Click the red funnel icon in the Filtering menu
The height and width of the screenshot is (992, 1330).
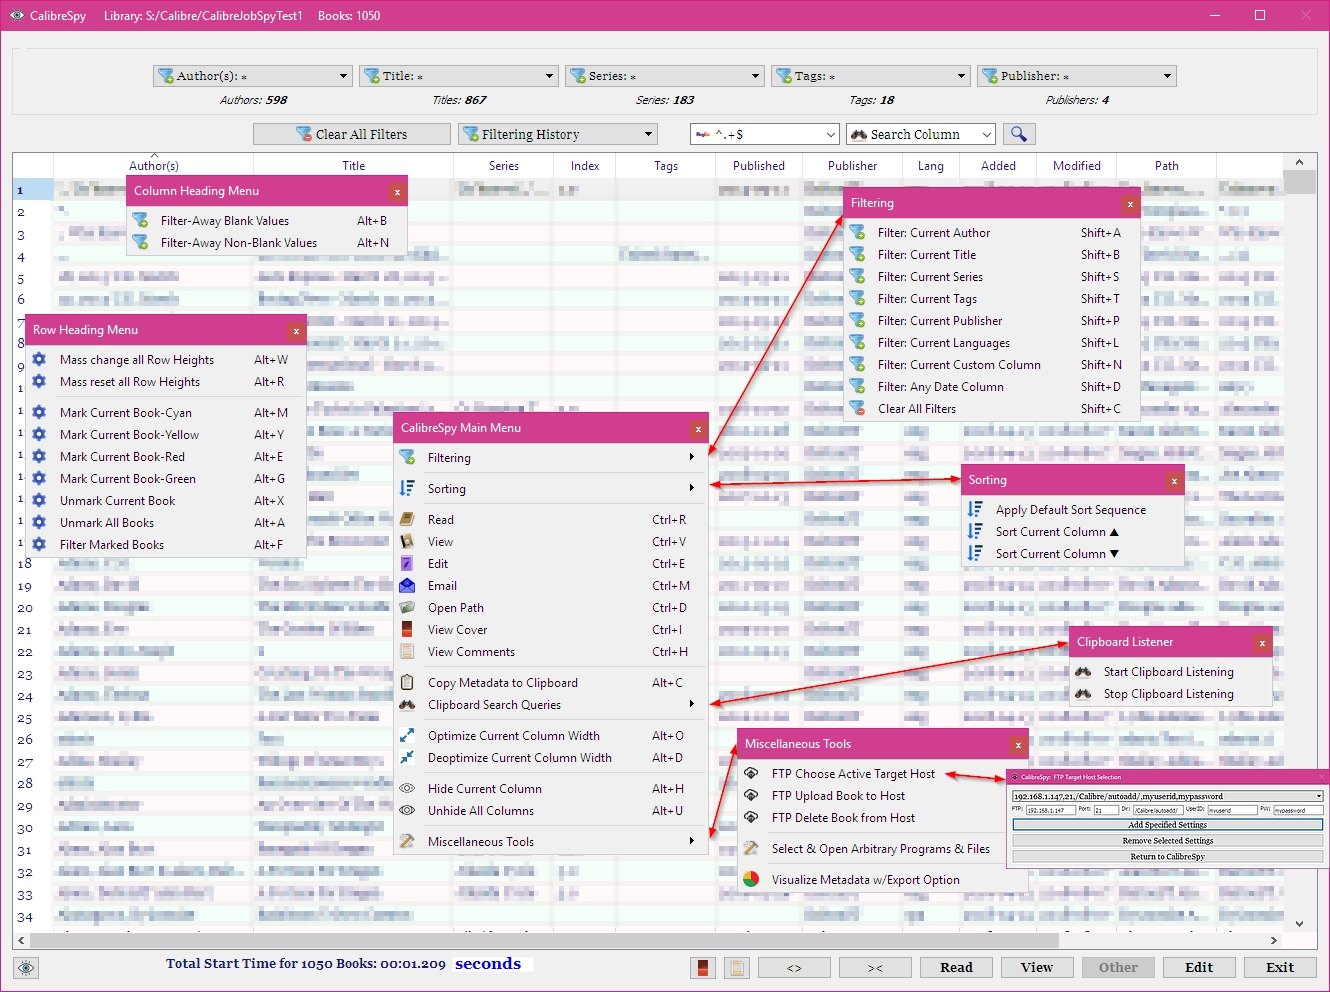[857, 408]
